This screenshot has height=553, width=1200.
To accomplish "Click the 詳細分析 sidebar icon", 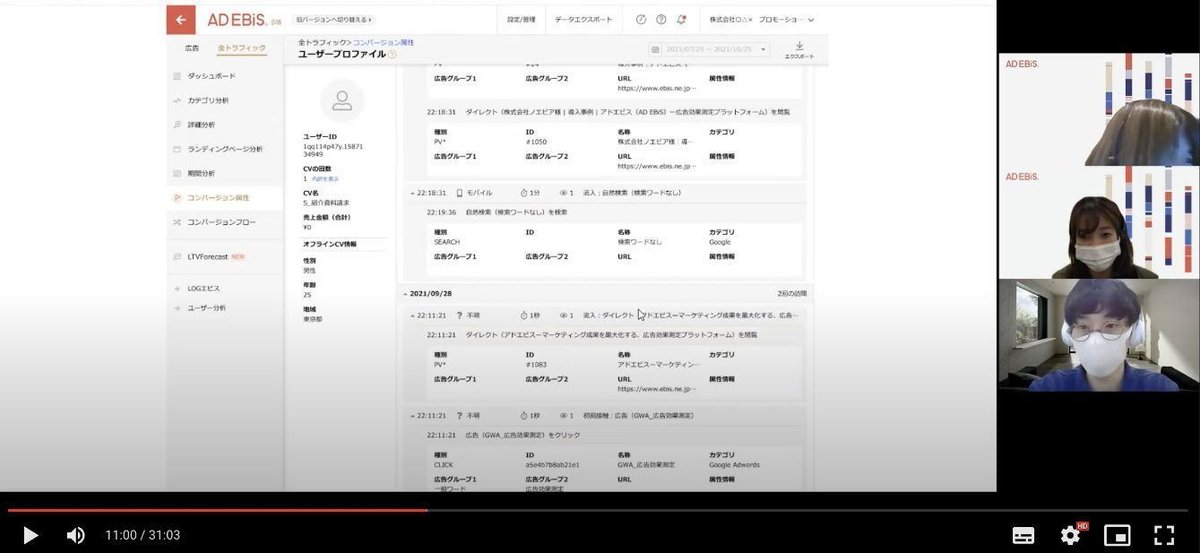I will 177,125.
